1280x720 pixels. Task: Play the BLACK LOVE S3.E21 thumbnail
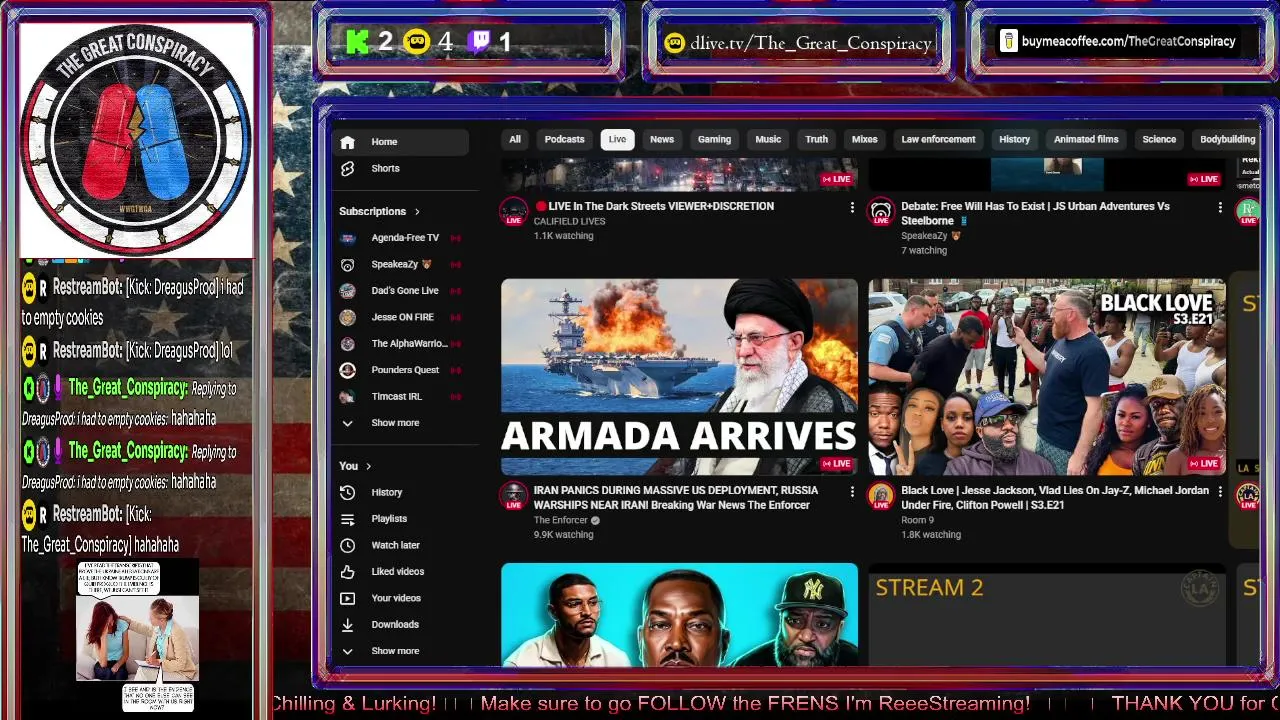coord(1047,377)
